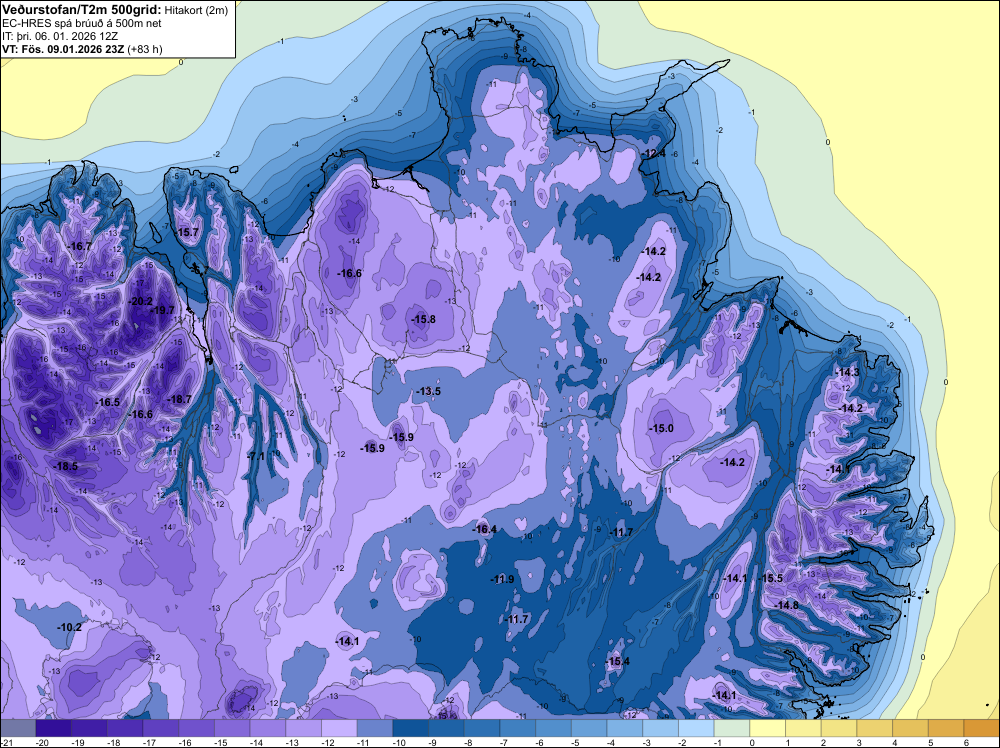Image resolution: width=1000 pixels, height=748 pixels.
Task: Select the -14.3 temperature value
Action: pyautogui.click(x=848, y=372)
